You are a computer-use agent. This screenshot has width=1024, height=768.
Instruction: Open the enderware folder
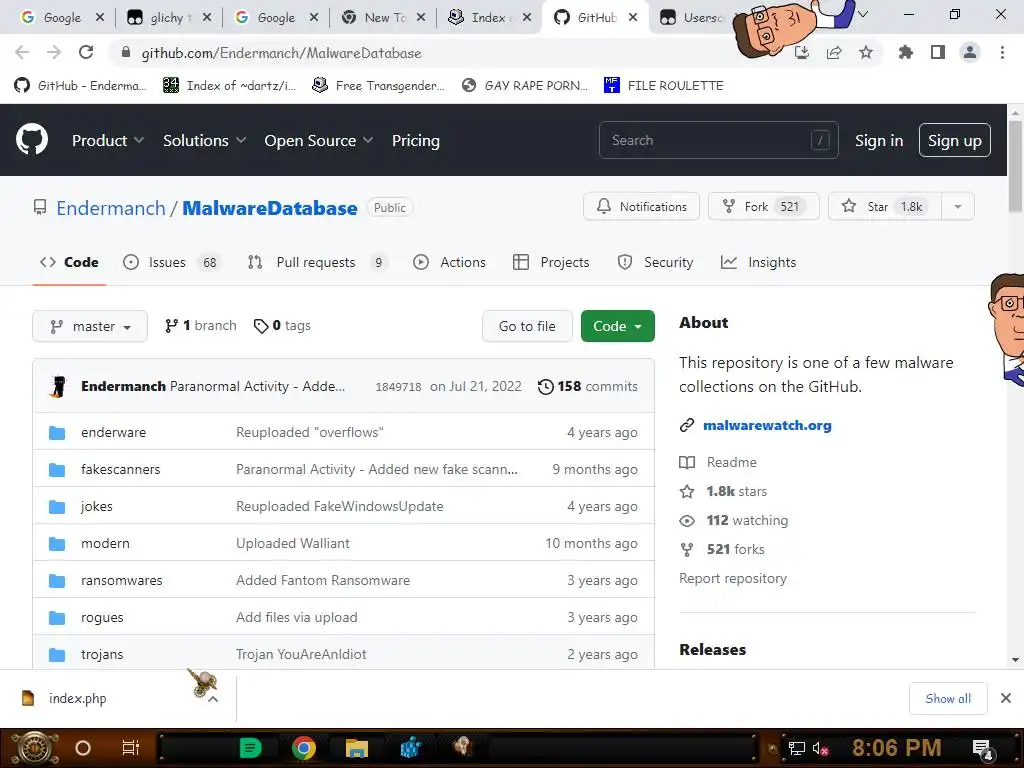tap(114, 432)
